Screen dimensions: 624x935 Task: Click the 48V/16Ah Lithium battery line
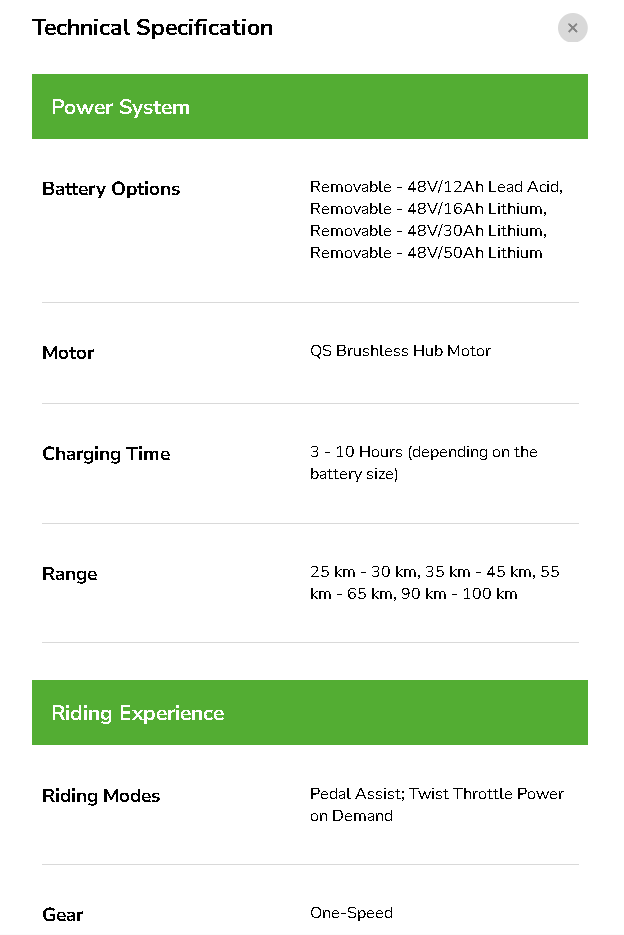click(427, 209)
